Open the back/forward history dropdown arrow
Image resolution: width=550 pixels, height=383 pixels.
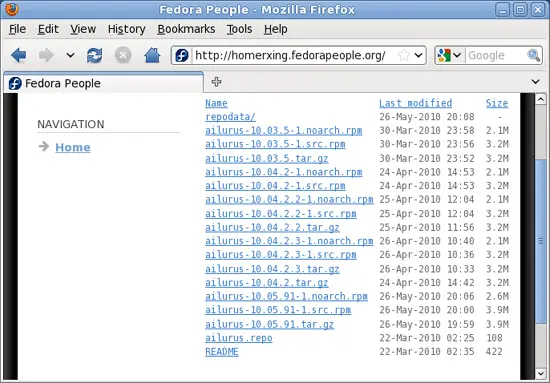click(x=71, y=55)
